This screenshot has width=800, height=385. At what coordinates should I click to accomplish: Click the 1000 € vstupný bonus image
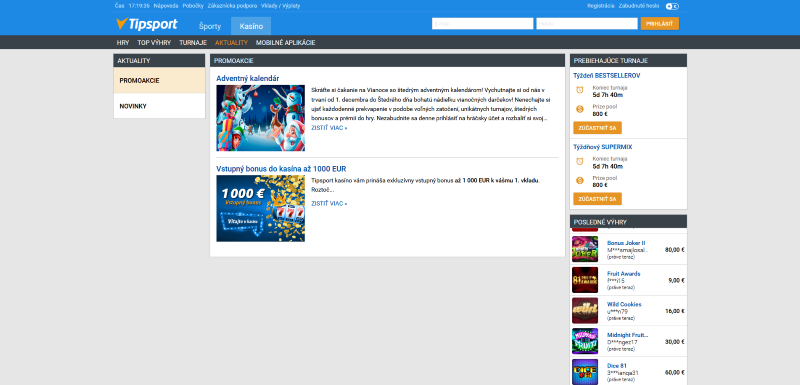(x=261, y=209)
